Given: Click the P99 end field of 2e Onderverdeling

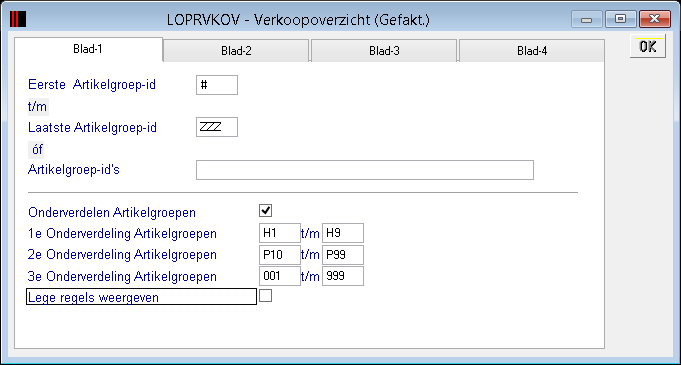Looking at the screenshot, I should (343, 255).
